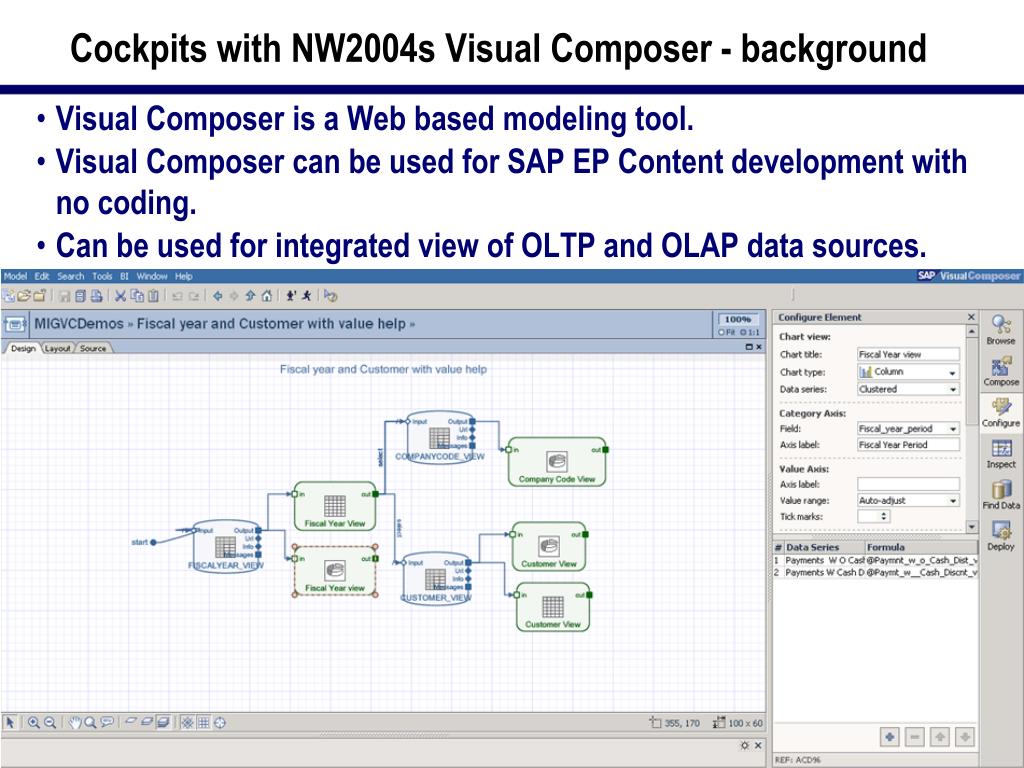Click the empty Value Axis label field
The image size is (1024, 768).
click(x=908, y=484)
